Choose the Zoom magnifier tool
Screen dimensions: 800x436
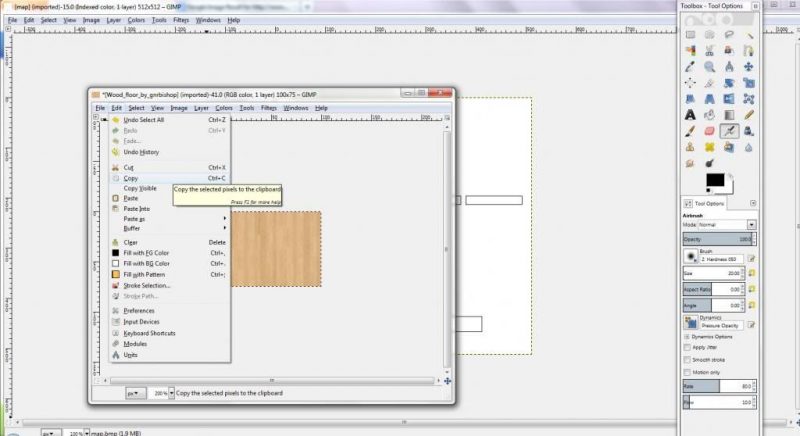coord(710,66)
